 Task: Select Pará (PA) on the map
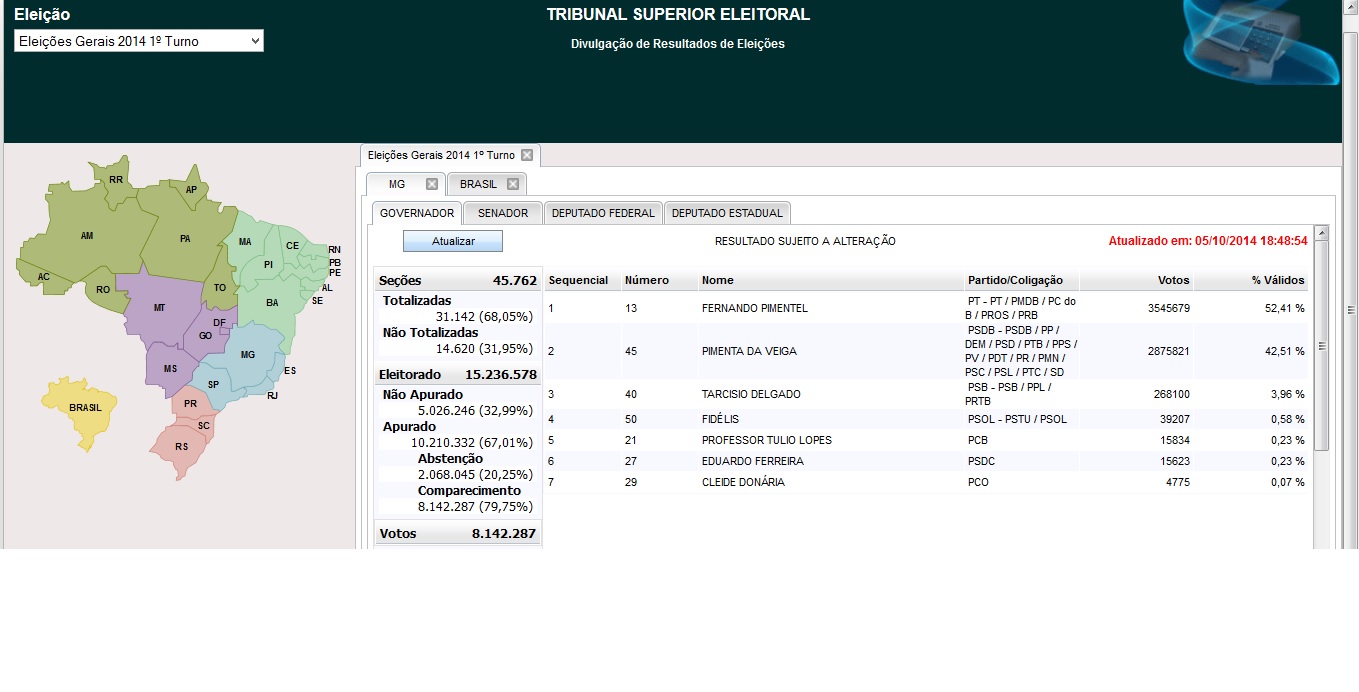(185, 239)
